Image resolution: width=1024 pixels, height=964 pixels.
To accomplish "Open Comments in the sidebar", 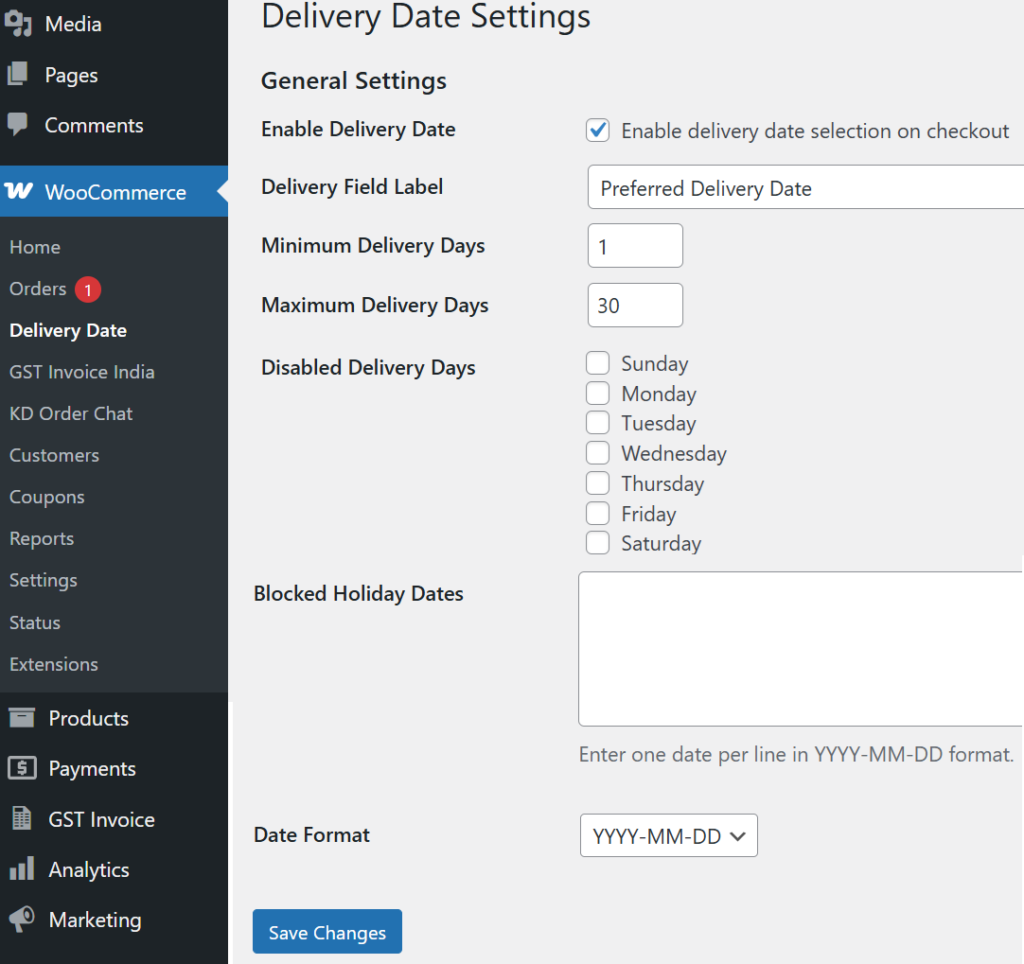I will (x=94, y=125).
